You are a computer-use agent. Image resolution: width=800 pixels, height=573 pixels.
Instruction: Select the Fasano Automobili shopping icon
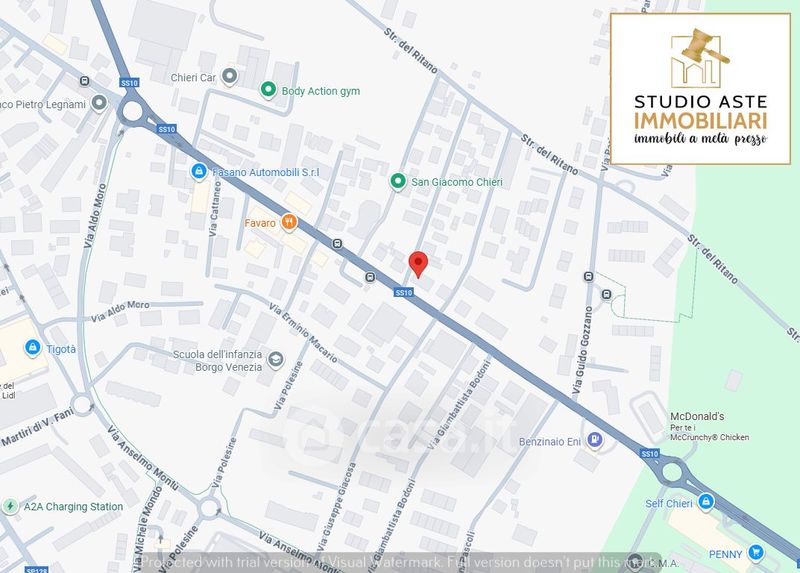tap(198, 171)
